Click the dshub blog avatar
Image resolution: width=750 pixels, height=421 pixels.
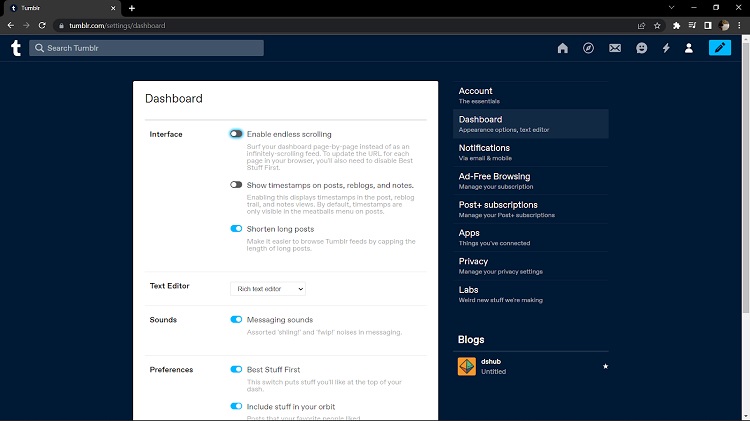click(x=466, y=366)
